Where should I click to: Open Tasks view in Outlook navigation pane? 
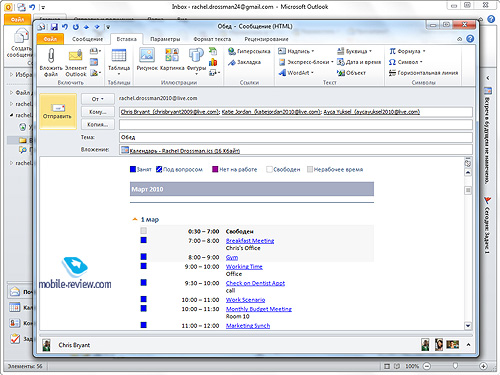pos(15,339)
